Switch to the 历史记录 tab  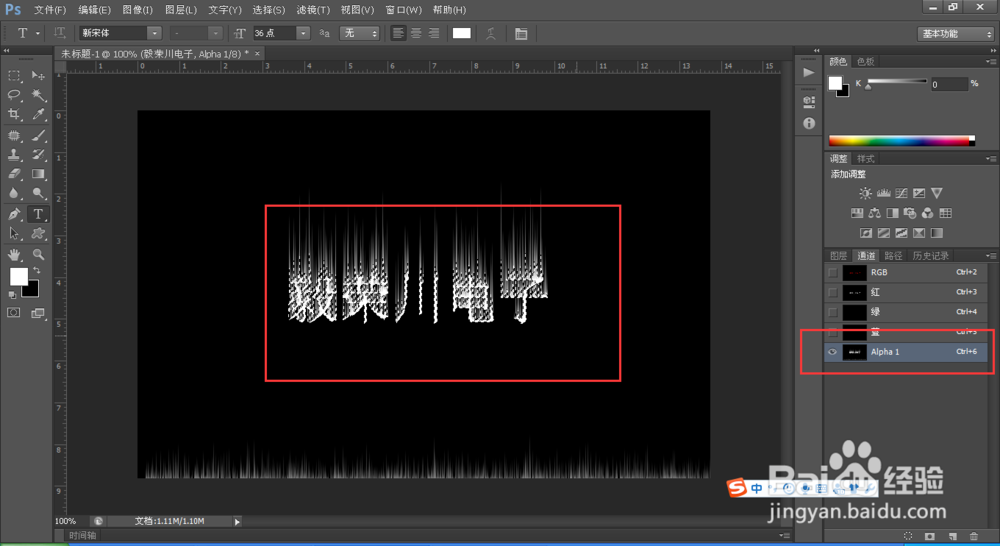point(930,256)
